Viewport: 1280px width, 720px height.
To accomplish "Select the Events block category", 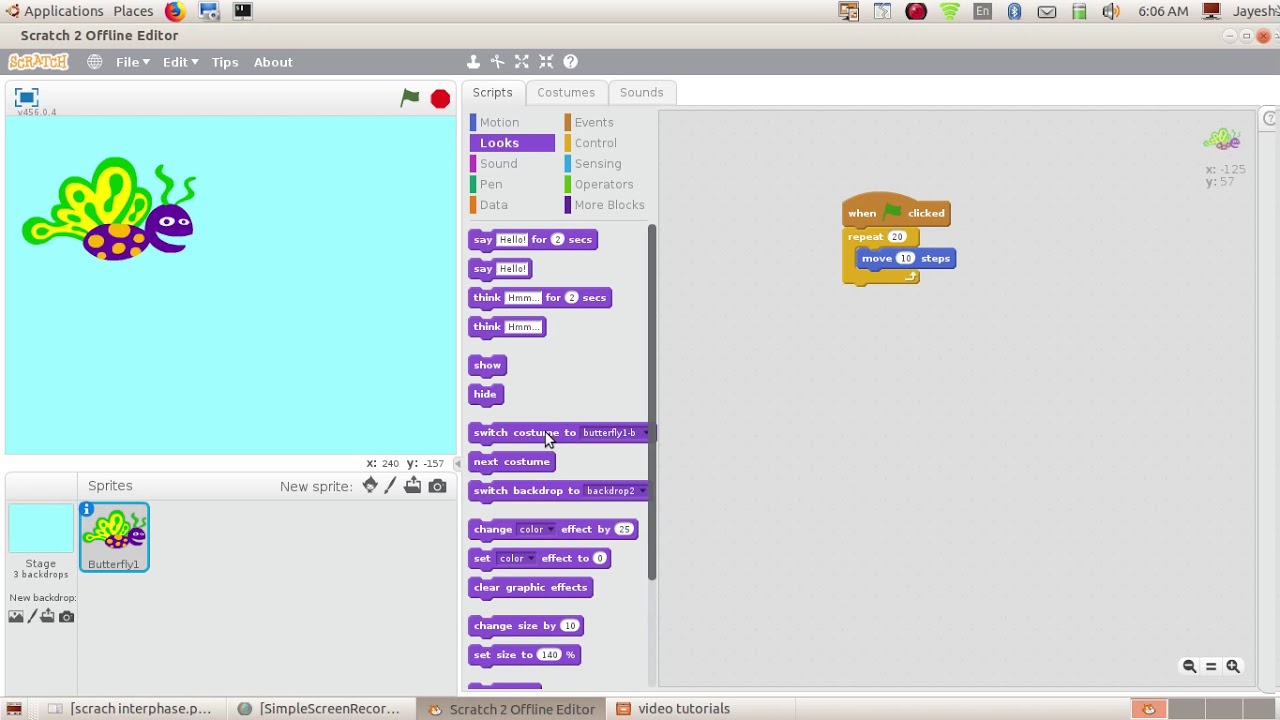I will [x=594, y=122].
